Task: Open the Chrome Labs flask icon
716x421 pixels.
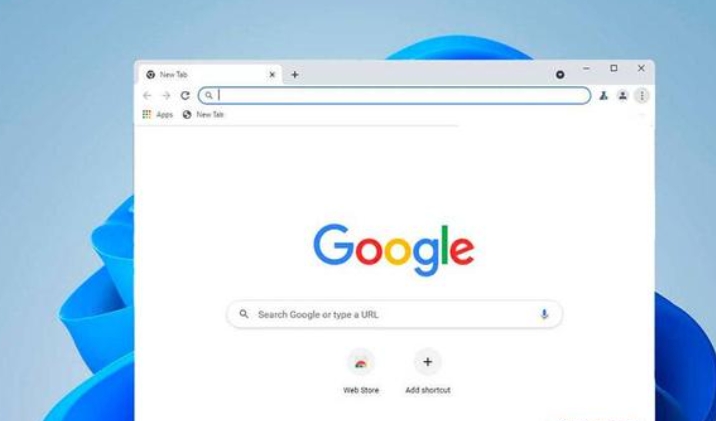Action: pos(604,95)
